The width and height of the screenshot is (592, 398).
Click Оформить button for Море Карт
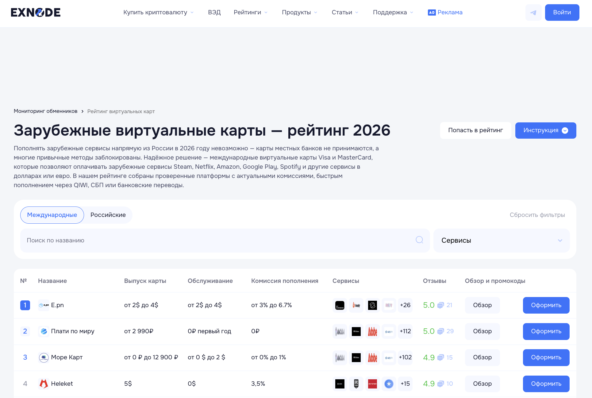click(546, 358)
